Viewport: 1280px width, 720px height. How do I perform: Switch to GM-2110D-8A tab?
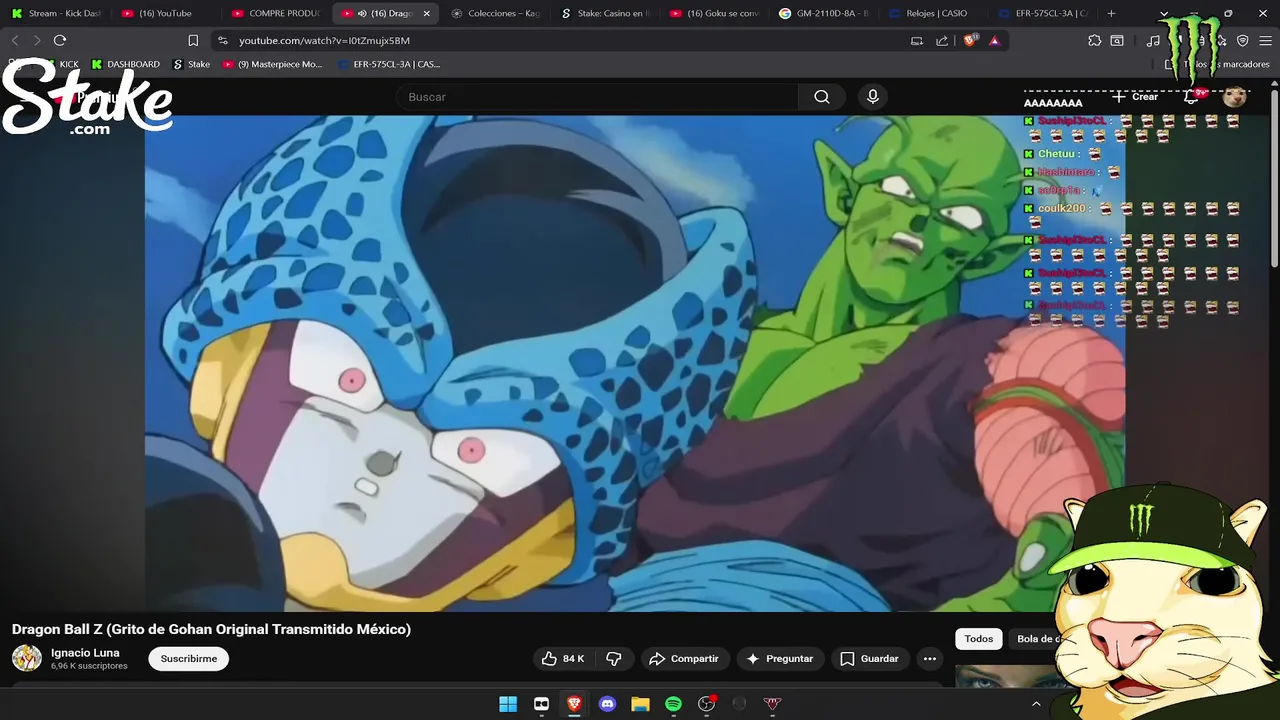click(x=825, y=13)
